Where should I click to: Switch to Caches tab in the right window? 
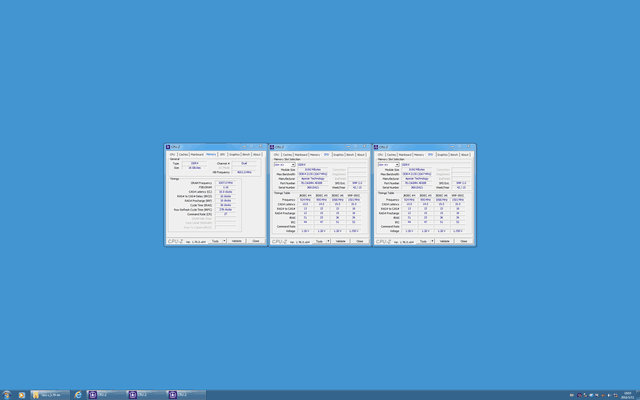(391, 155)
